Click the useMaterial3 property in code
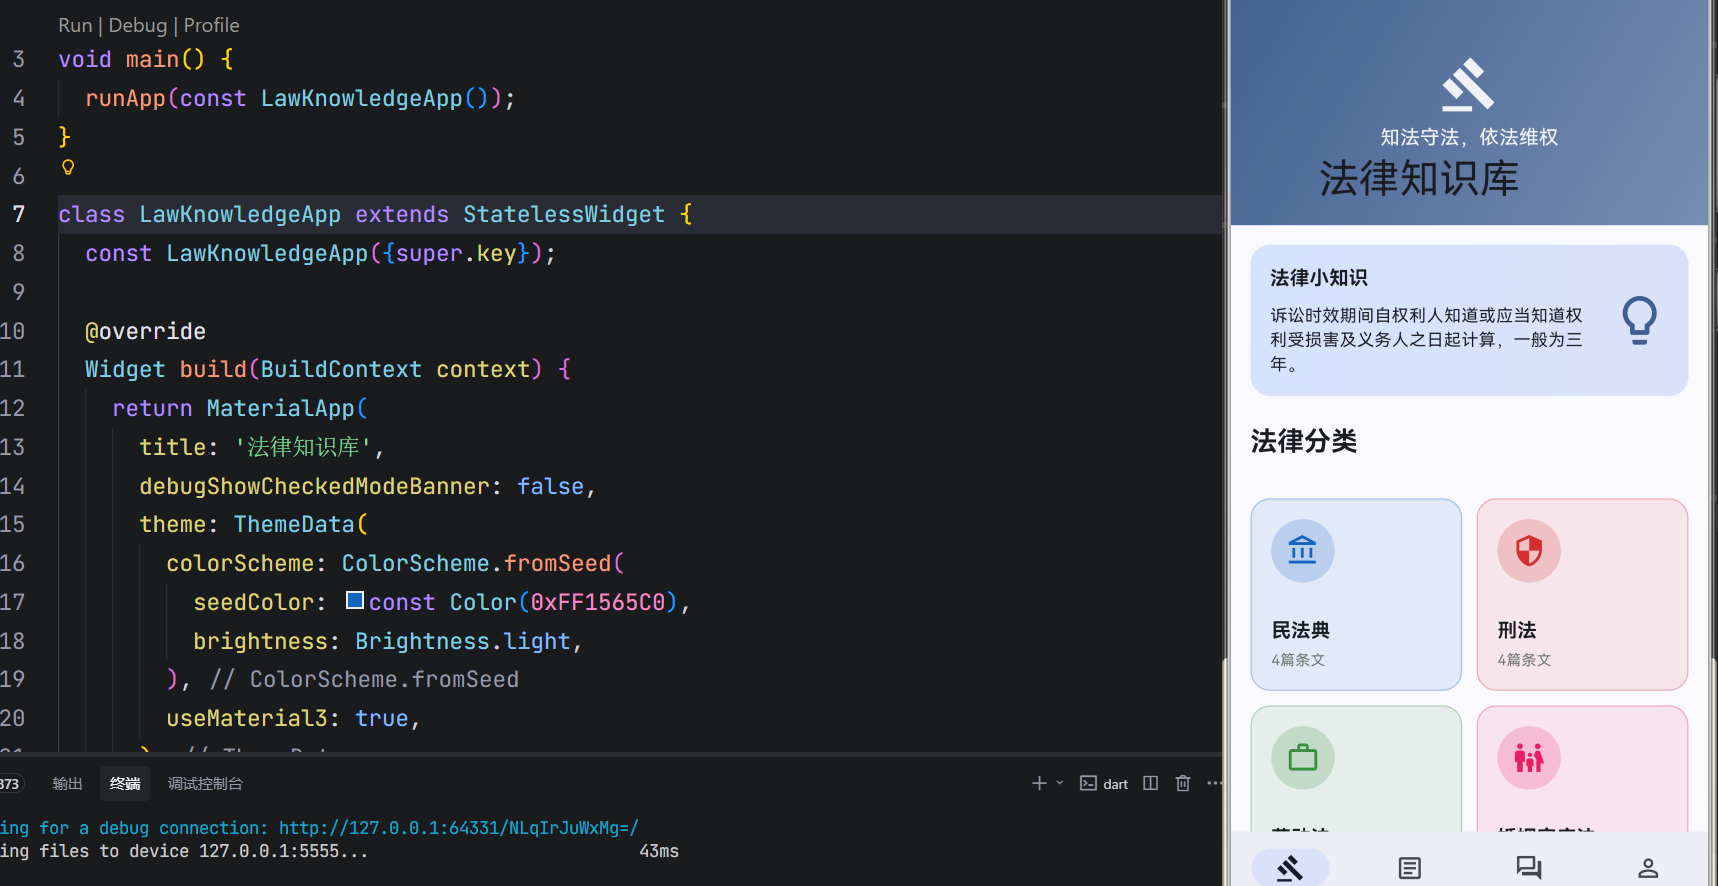 [247, 718]
